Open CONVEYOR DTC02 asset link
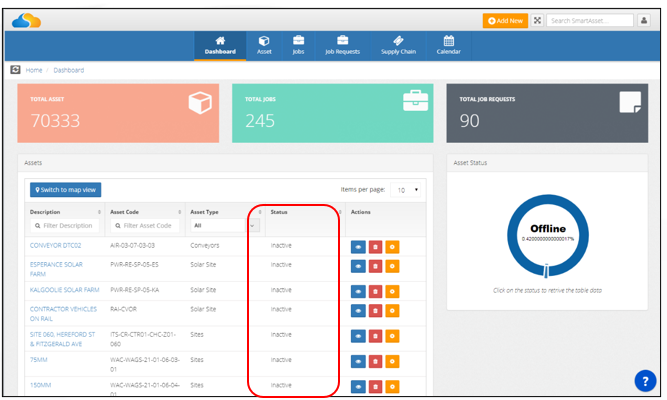 (55, 246)
